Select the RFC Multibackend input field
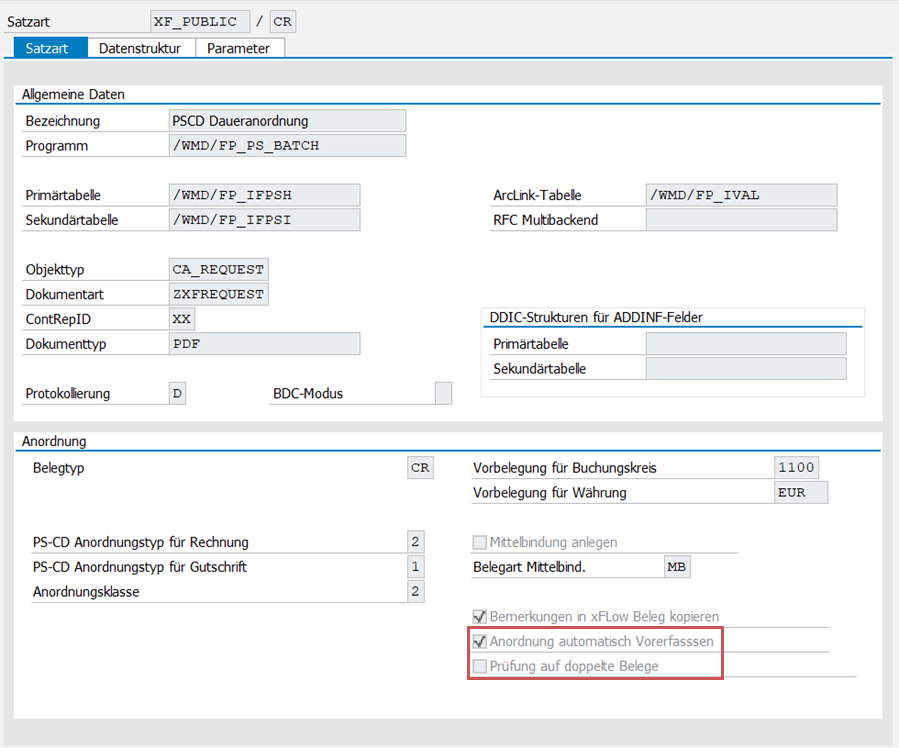The image size is (899, 748). pyautogui.click(x=740, y=219)
